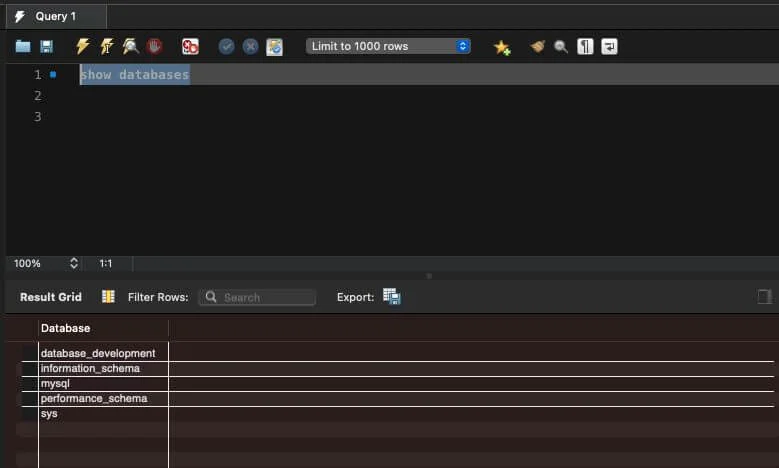Toggle auto-commit mode
Image resolution: width=779 pixels, height=468 pixels.
(274, 47)
